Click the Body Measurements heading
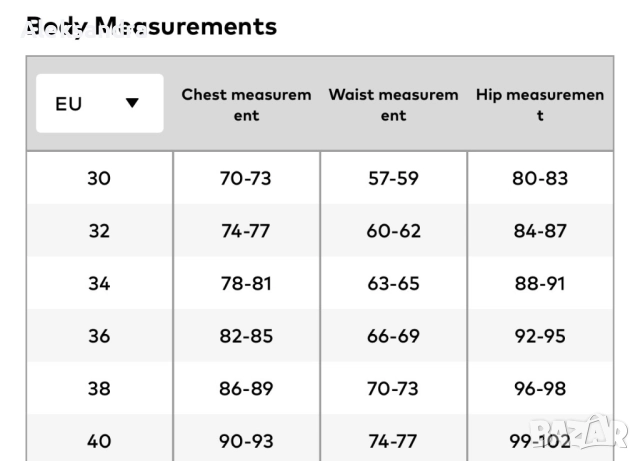Screen dimensions: 640x461 pyautogui.click(x=151, y=26)
